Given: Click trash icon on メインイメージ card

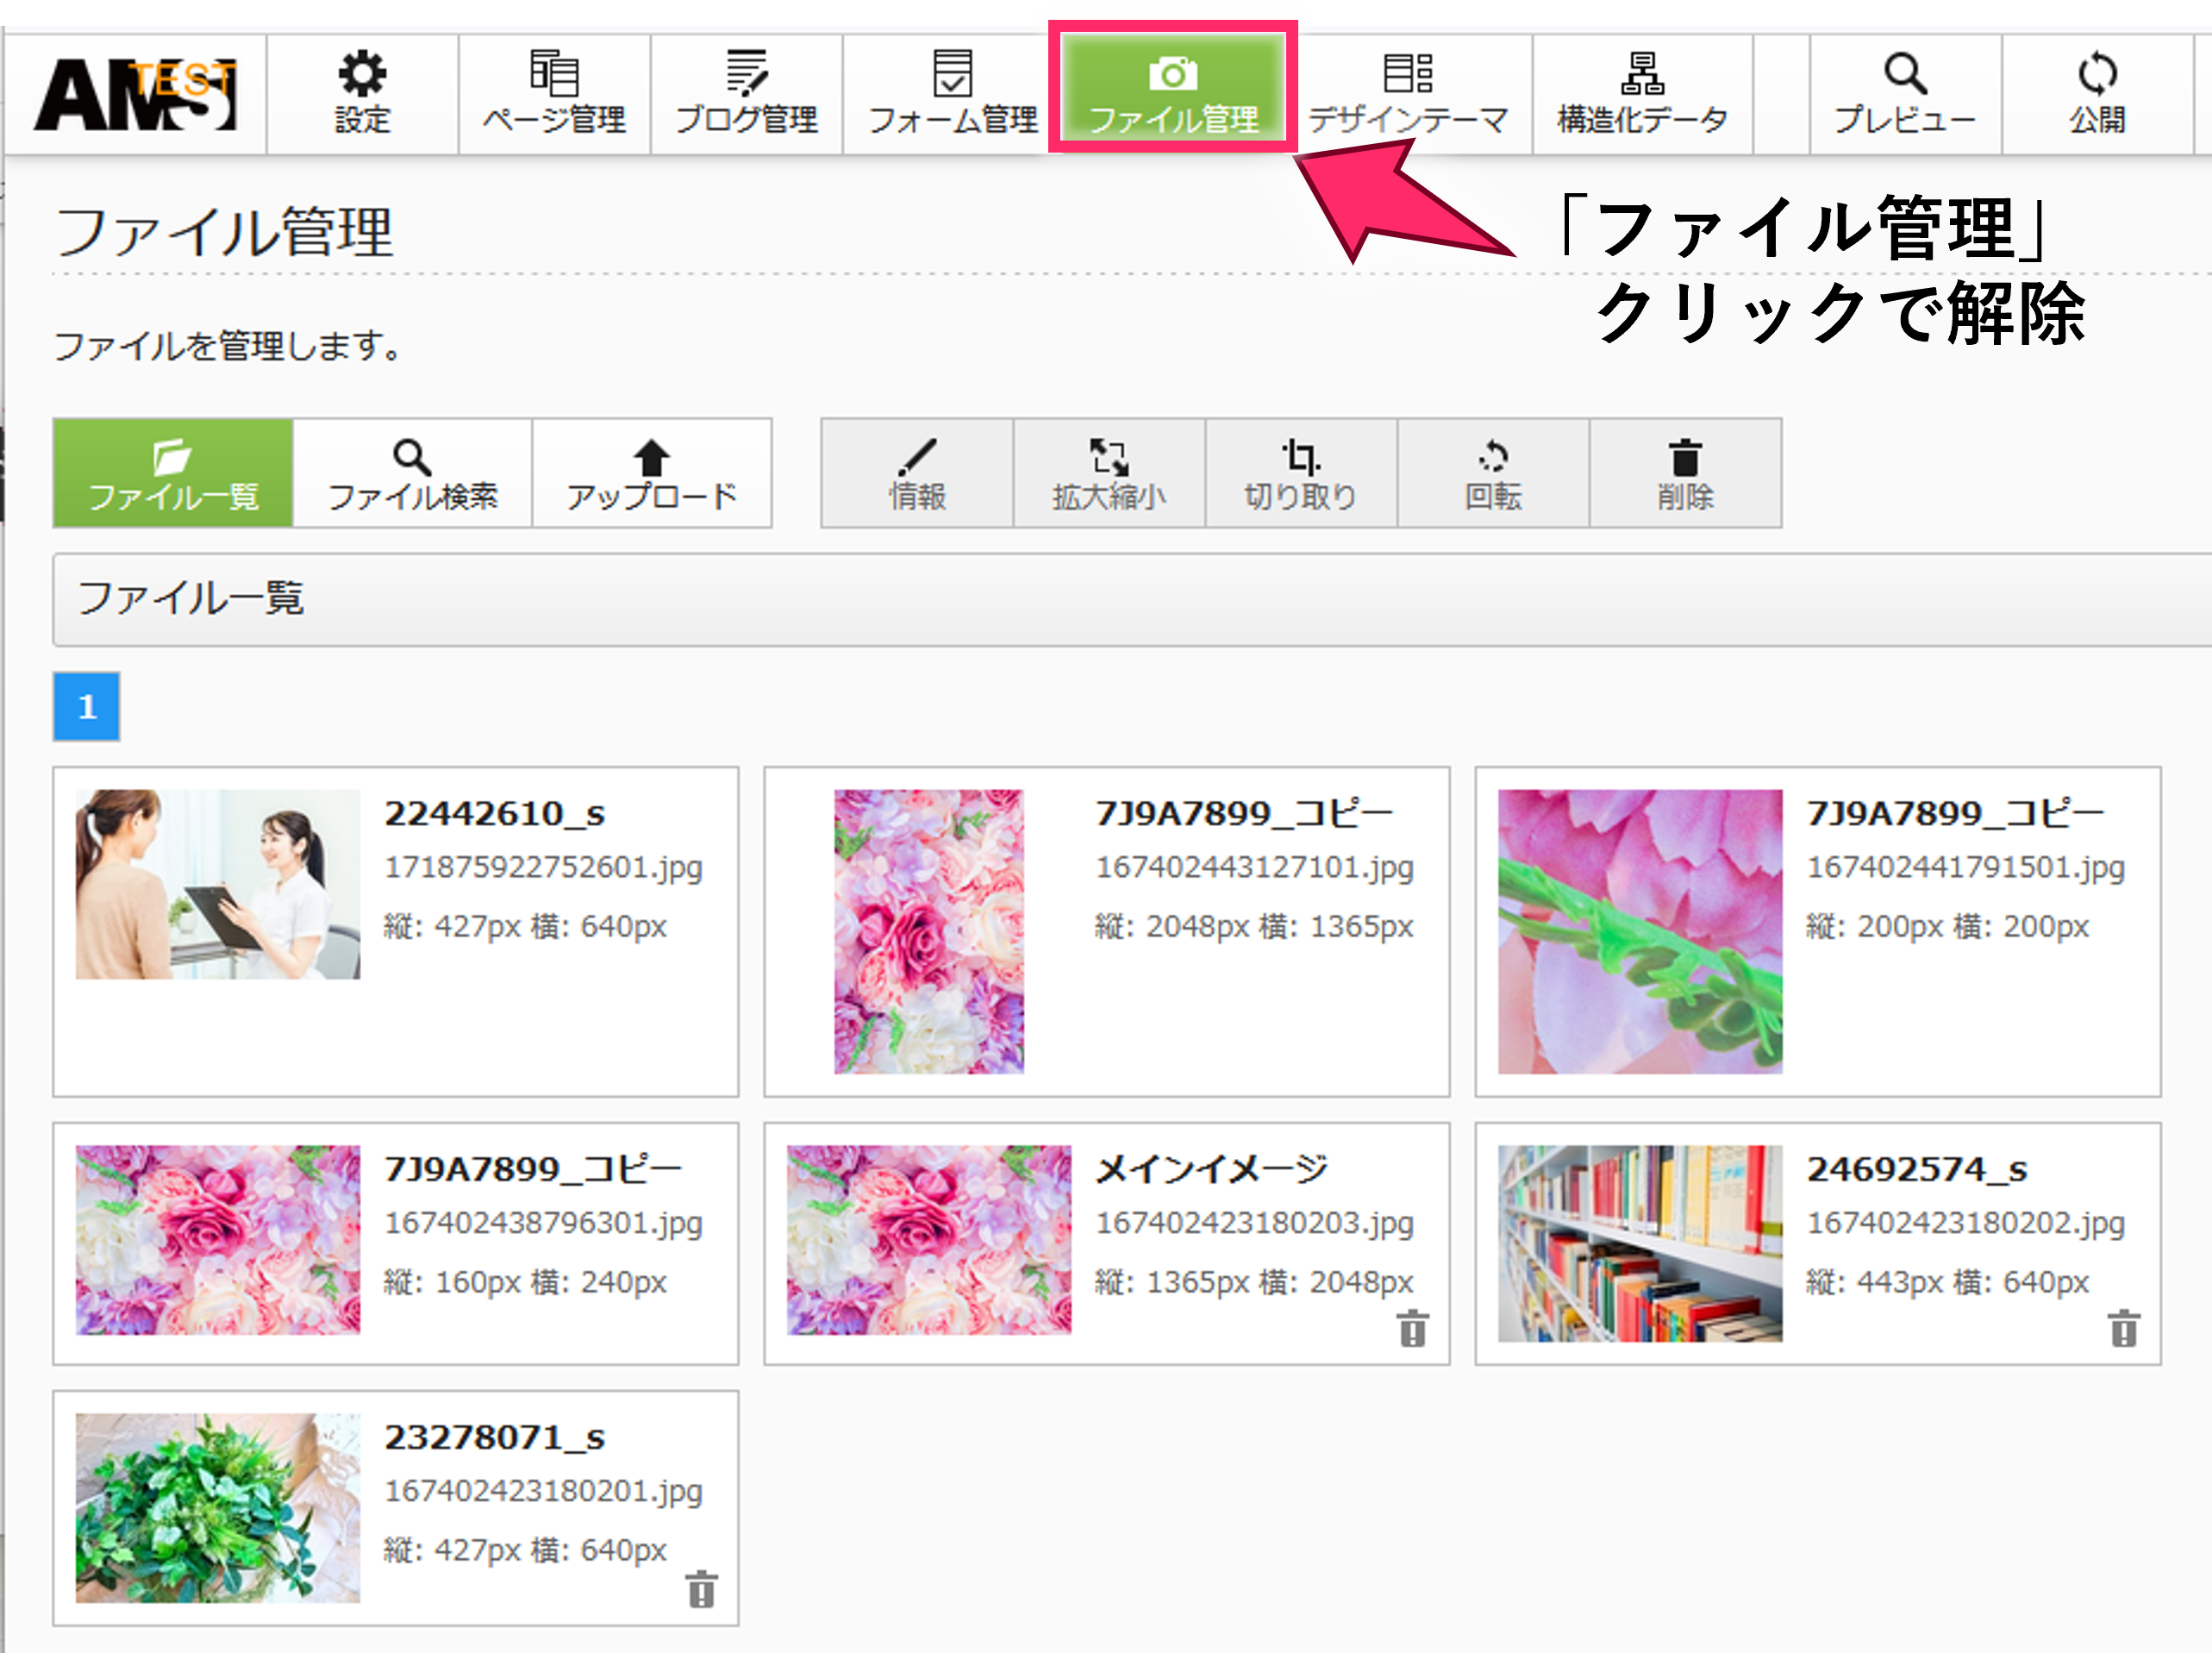Looking at the screenshot, I should [1412, 1329].
